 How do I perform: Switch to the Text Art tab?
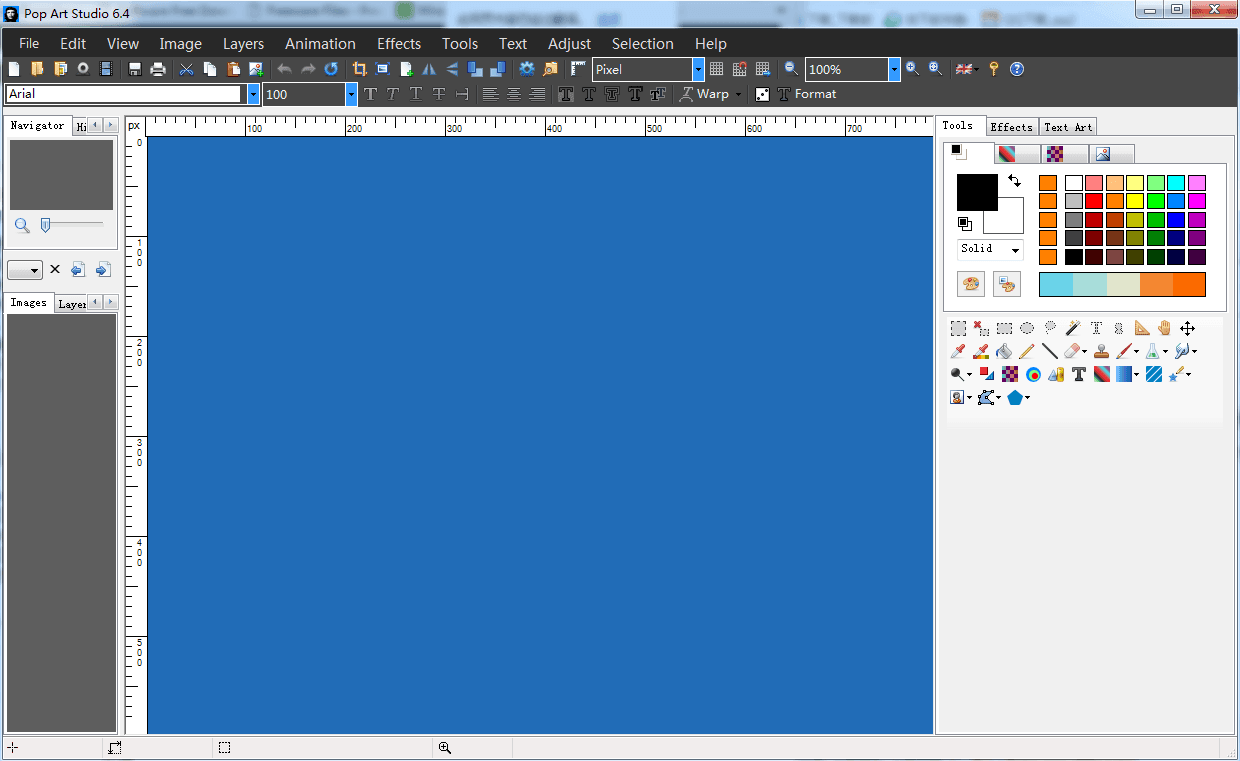click(x=1068, y=127)
